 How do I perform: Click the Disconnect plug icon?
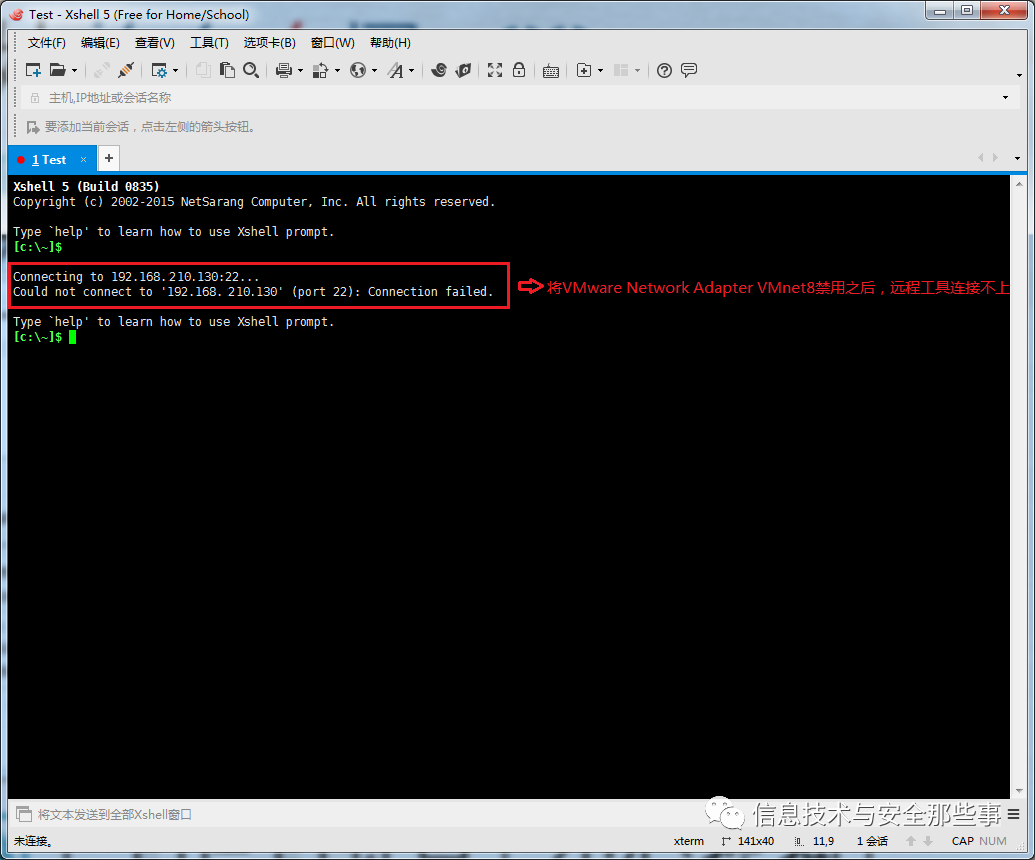(125, 70)
